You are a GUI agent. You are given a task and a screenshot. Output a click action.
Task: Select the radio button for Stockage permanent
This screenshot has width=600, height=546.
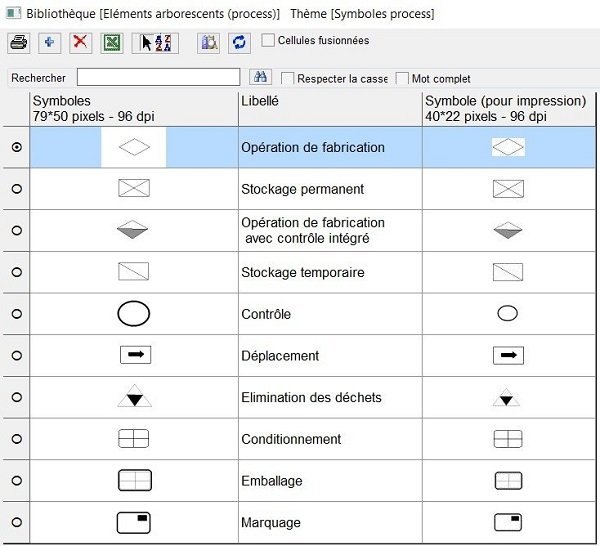click(16, 189)
